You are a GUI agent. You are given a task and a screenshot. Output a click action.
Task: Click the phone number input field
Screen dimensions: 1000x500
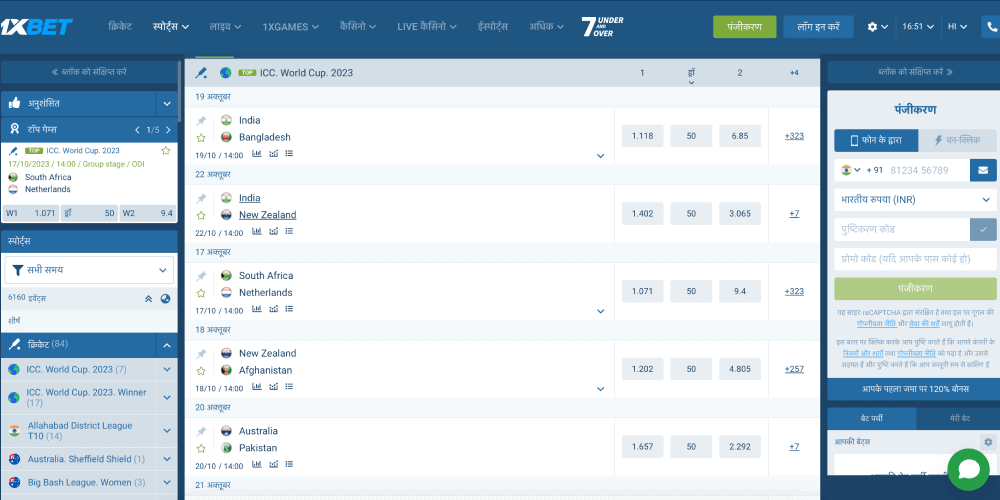point(927,170)
